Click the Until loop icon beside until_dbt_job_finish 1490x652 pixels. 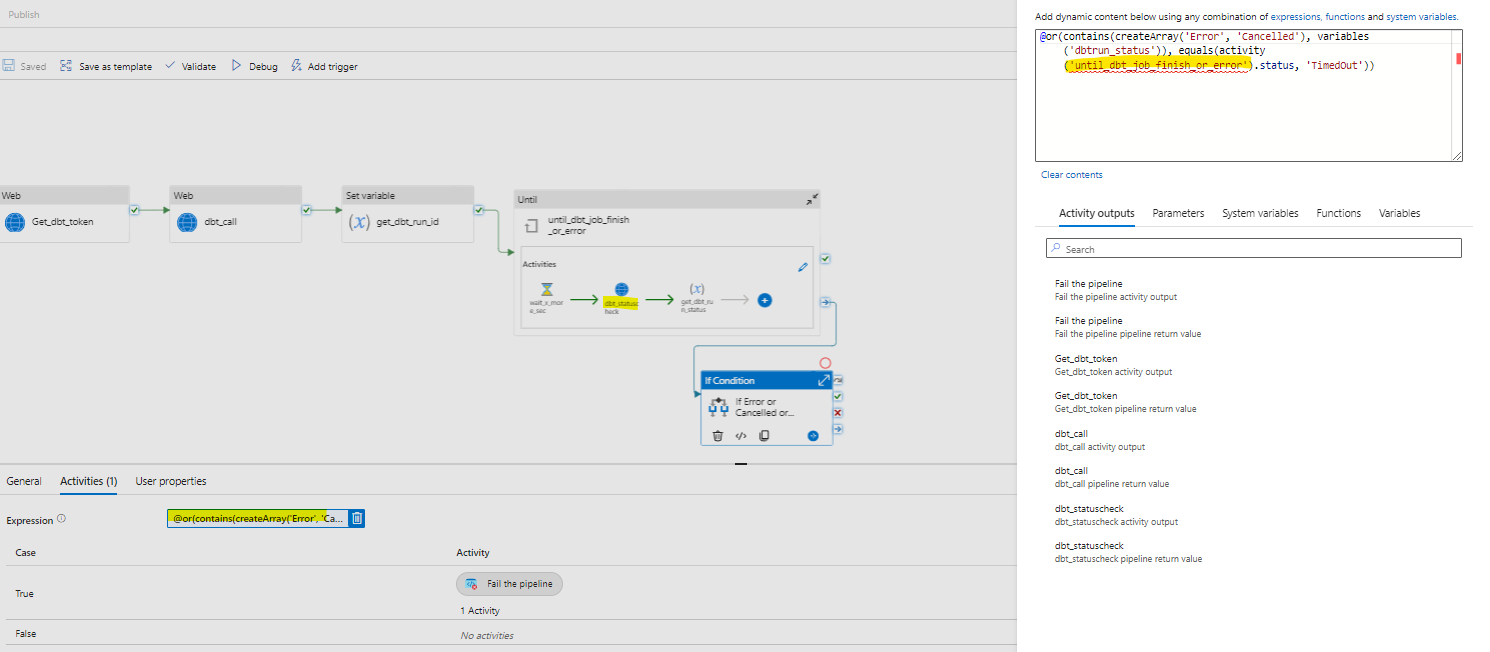[532, 225]
